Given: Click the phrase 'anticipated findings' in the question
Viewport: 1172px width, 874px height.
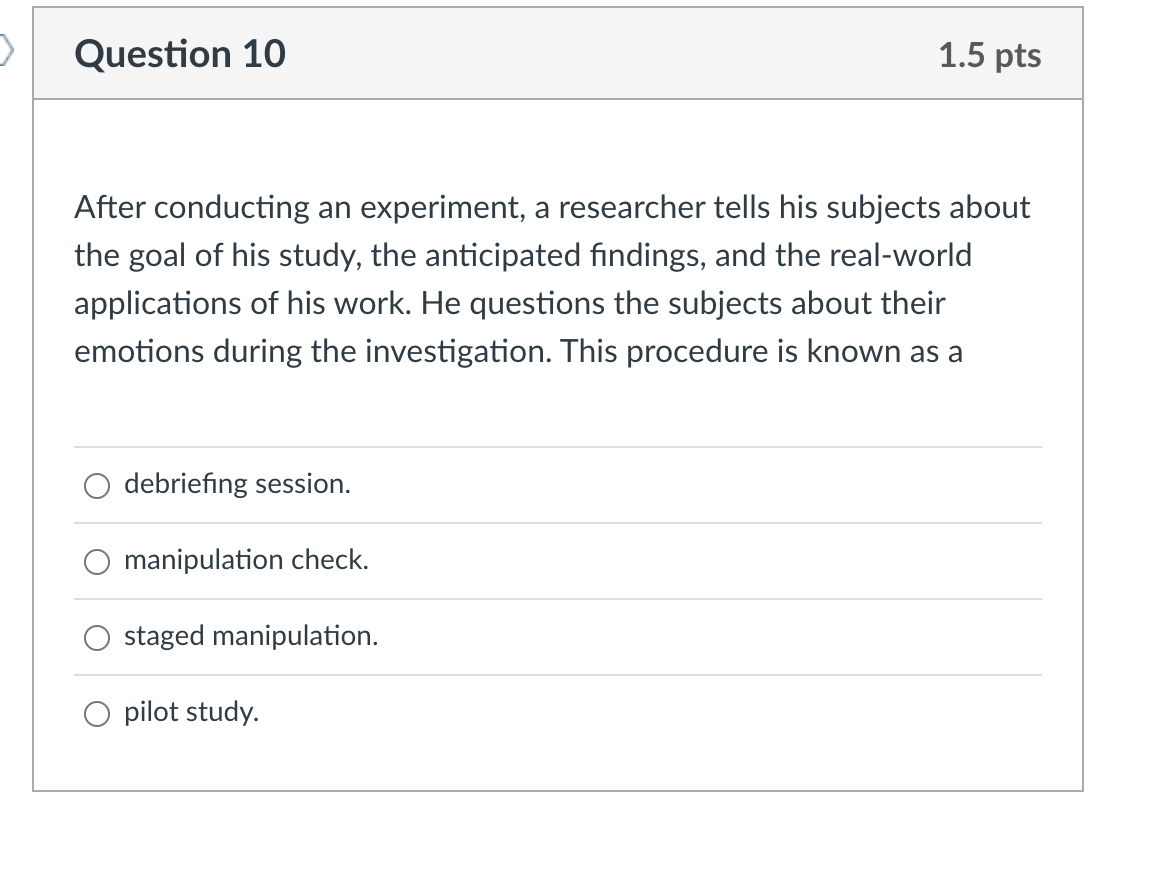Looking at the screenshot, I should point(565,256).
